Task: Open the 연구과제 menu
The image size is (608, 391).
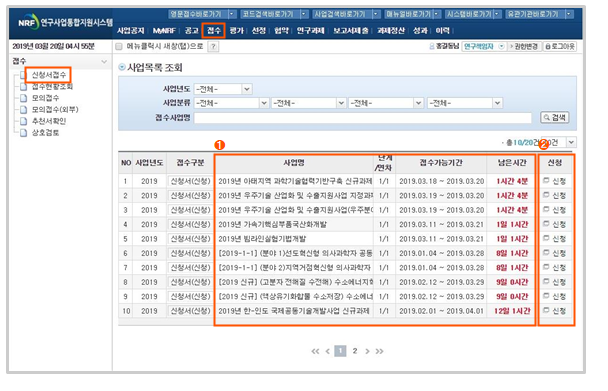Action: point(311,31)
